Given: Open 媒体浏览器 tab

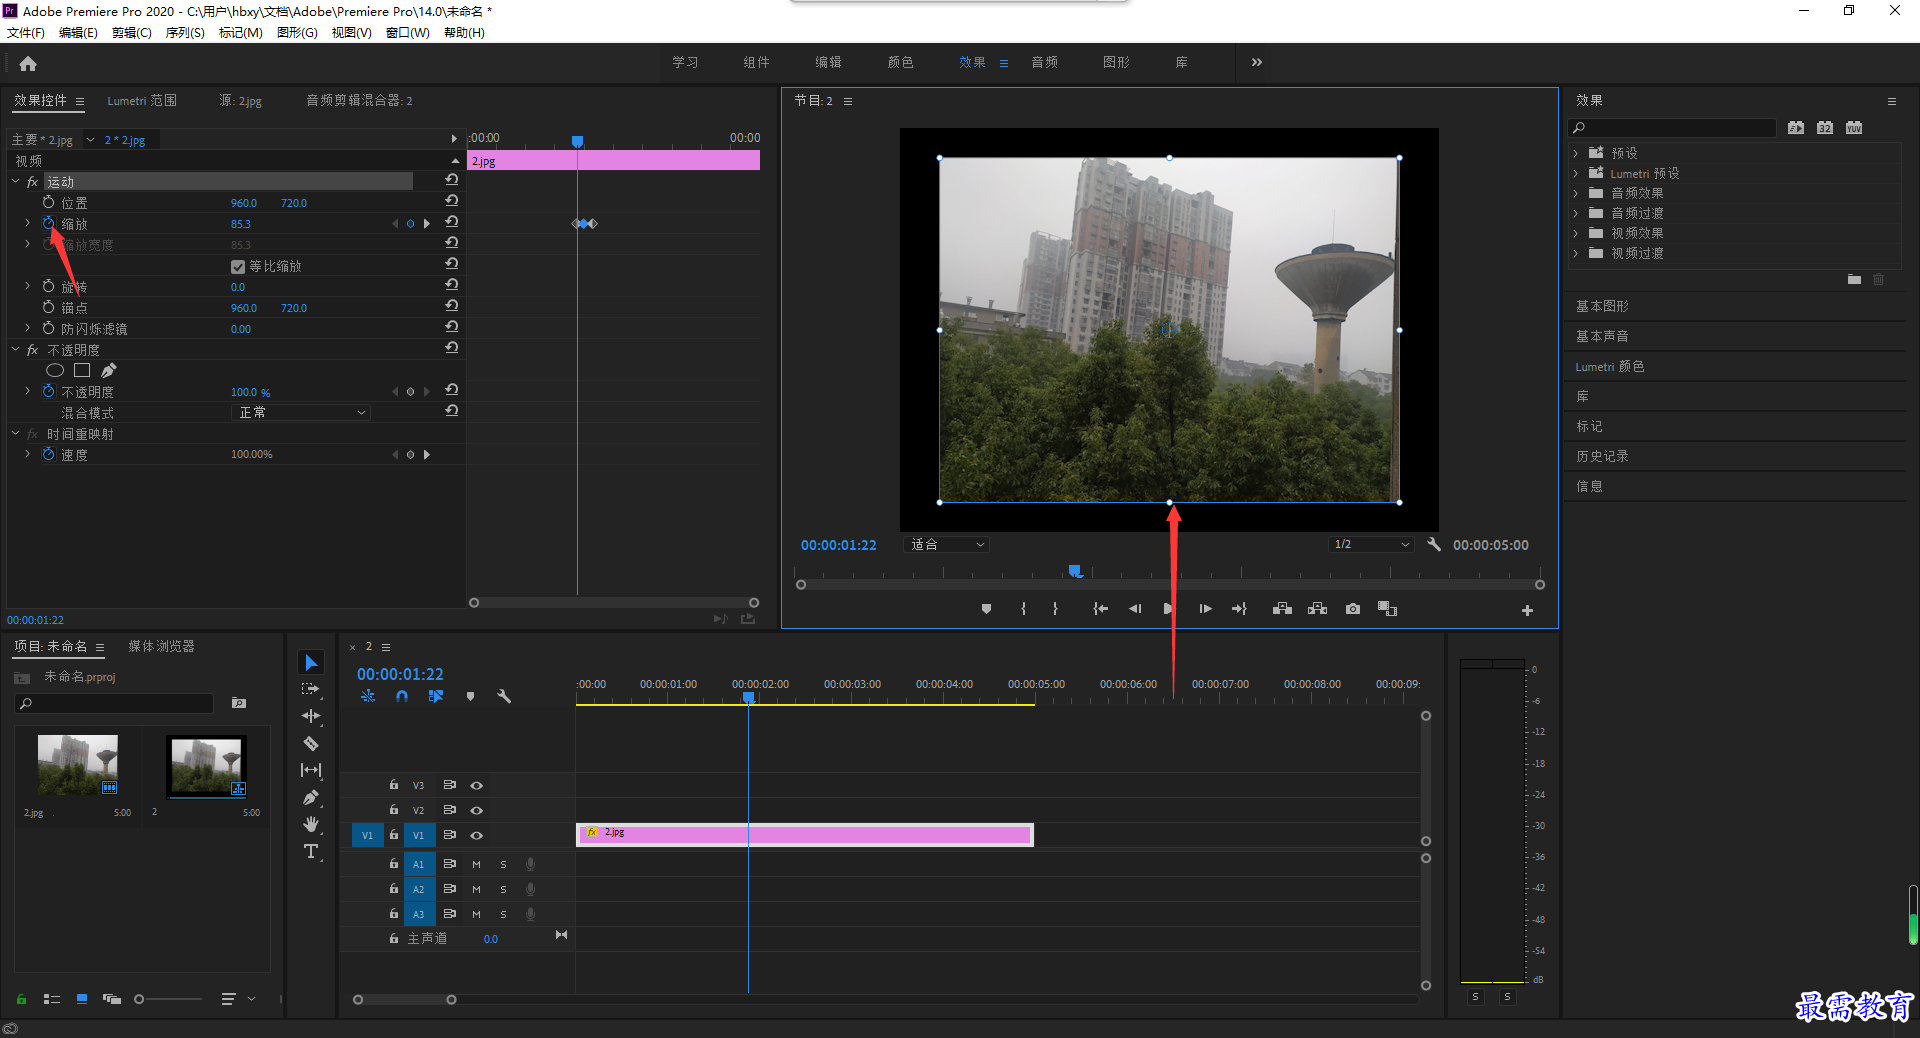Looking at the screenshot, I should pyautogui.click(x=161, y=646).
